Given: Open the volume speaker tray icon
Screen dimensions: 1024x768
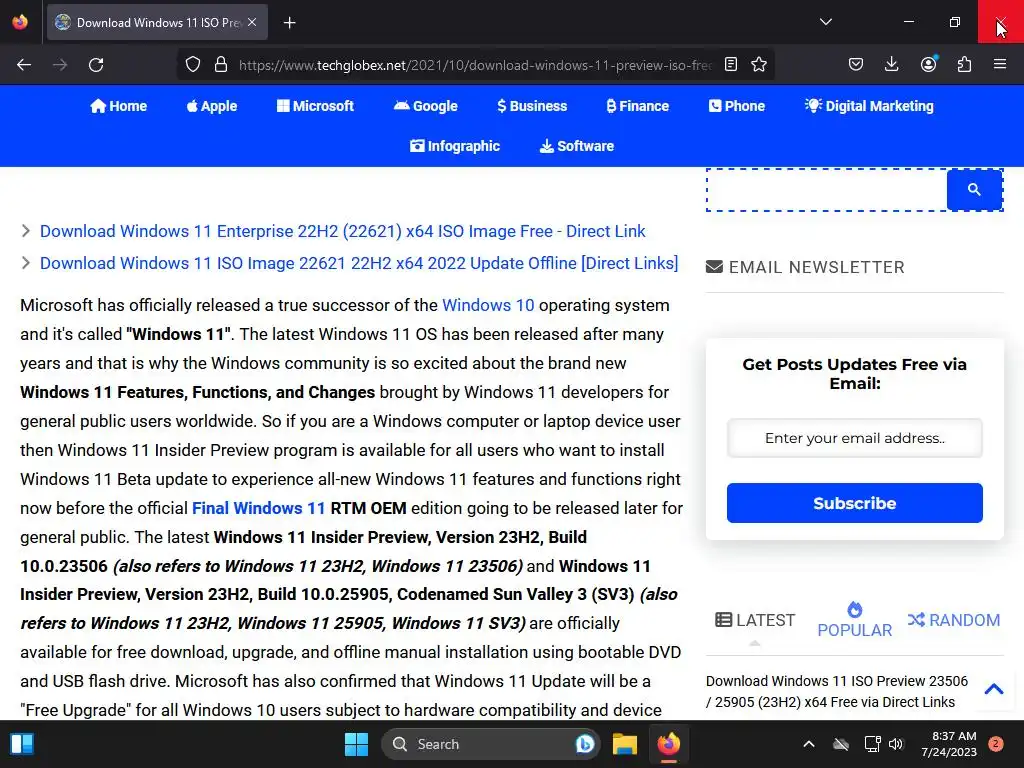Looking at the screenshot, I should [896, 744].
